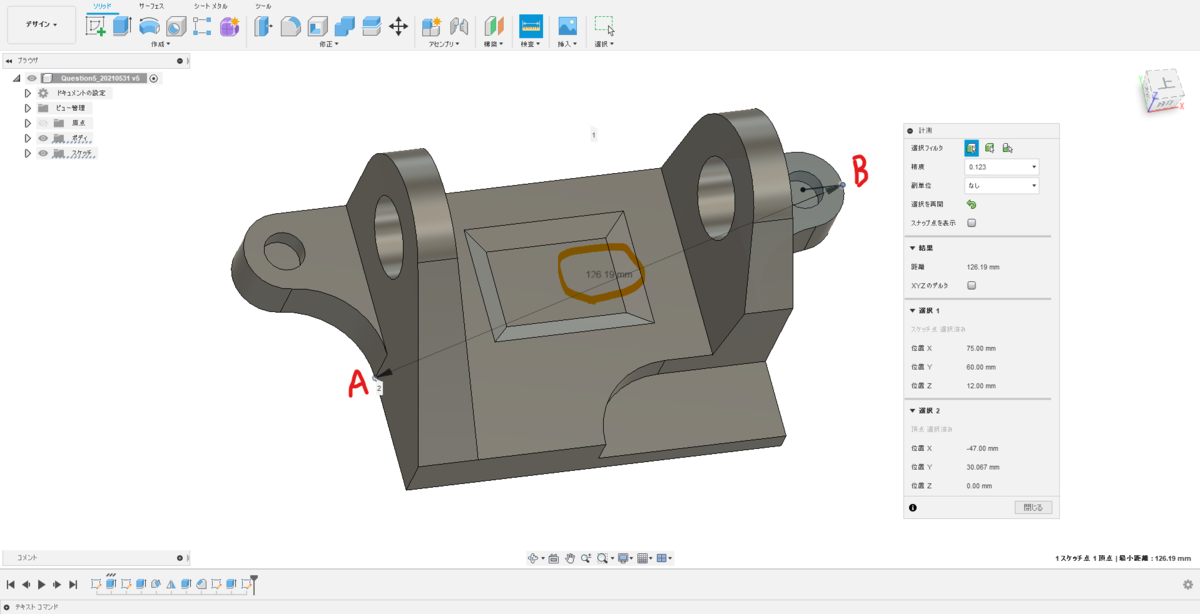Choose the solid body selection filter icon

(989, 148)
